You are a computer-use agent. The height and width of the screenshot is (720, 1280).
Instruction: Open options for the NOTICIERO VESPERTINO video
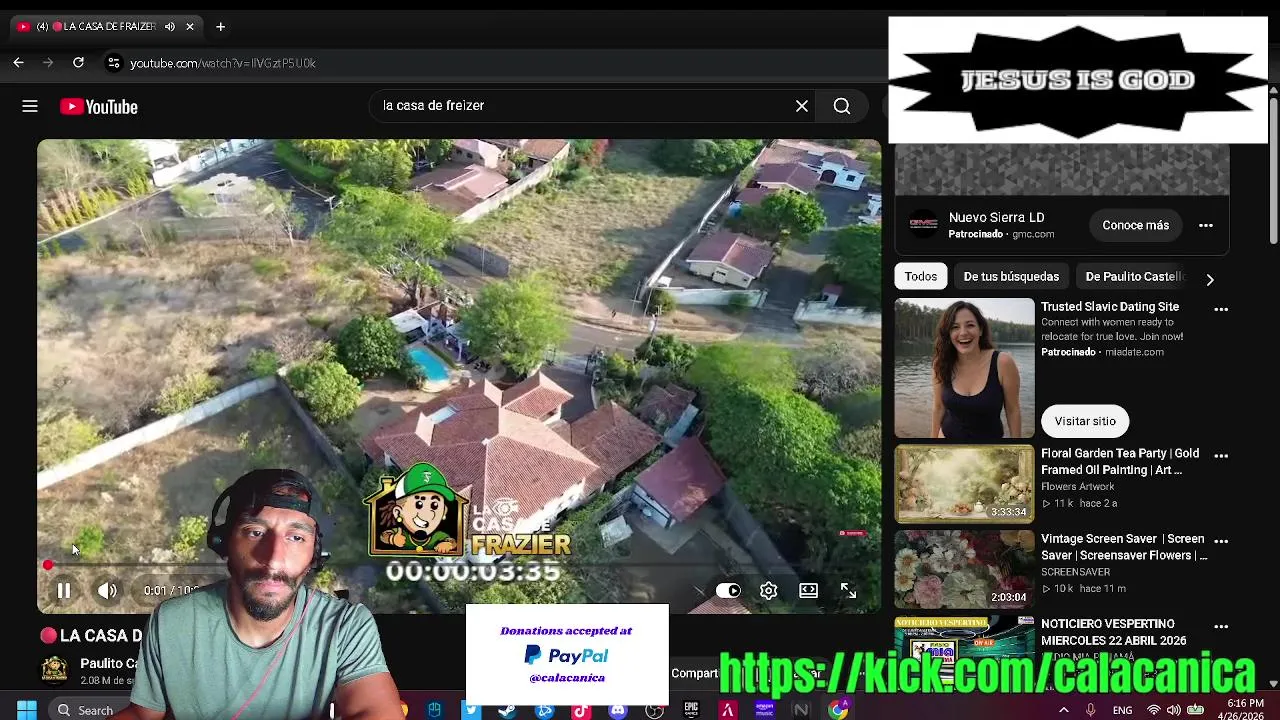point(1221,625)
